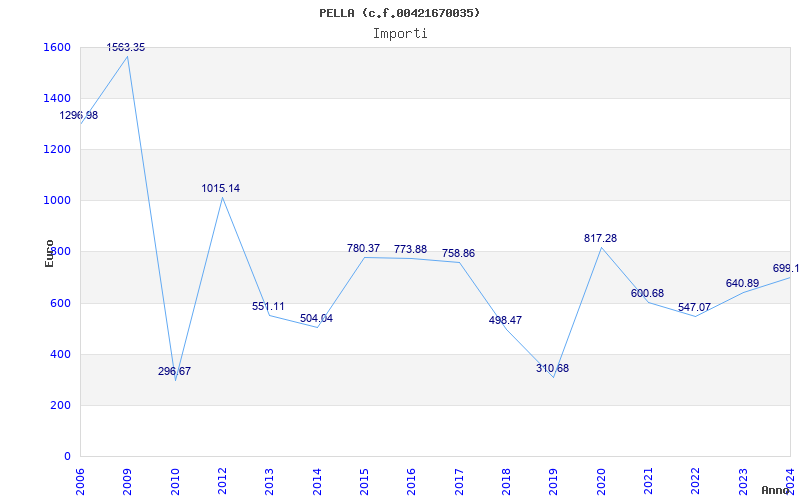Click the 600.68 data label
This screenshot has height=500, width=800.
[x=647, y=293]
